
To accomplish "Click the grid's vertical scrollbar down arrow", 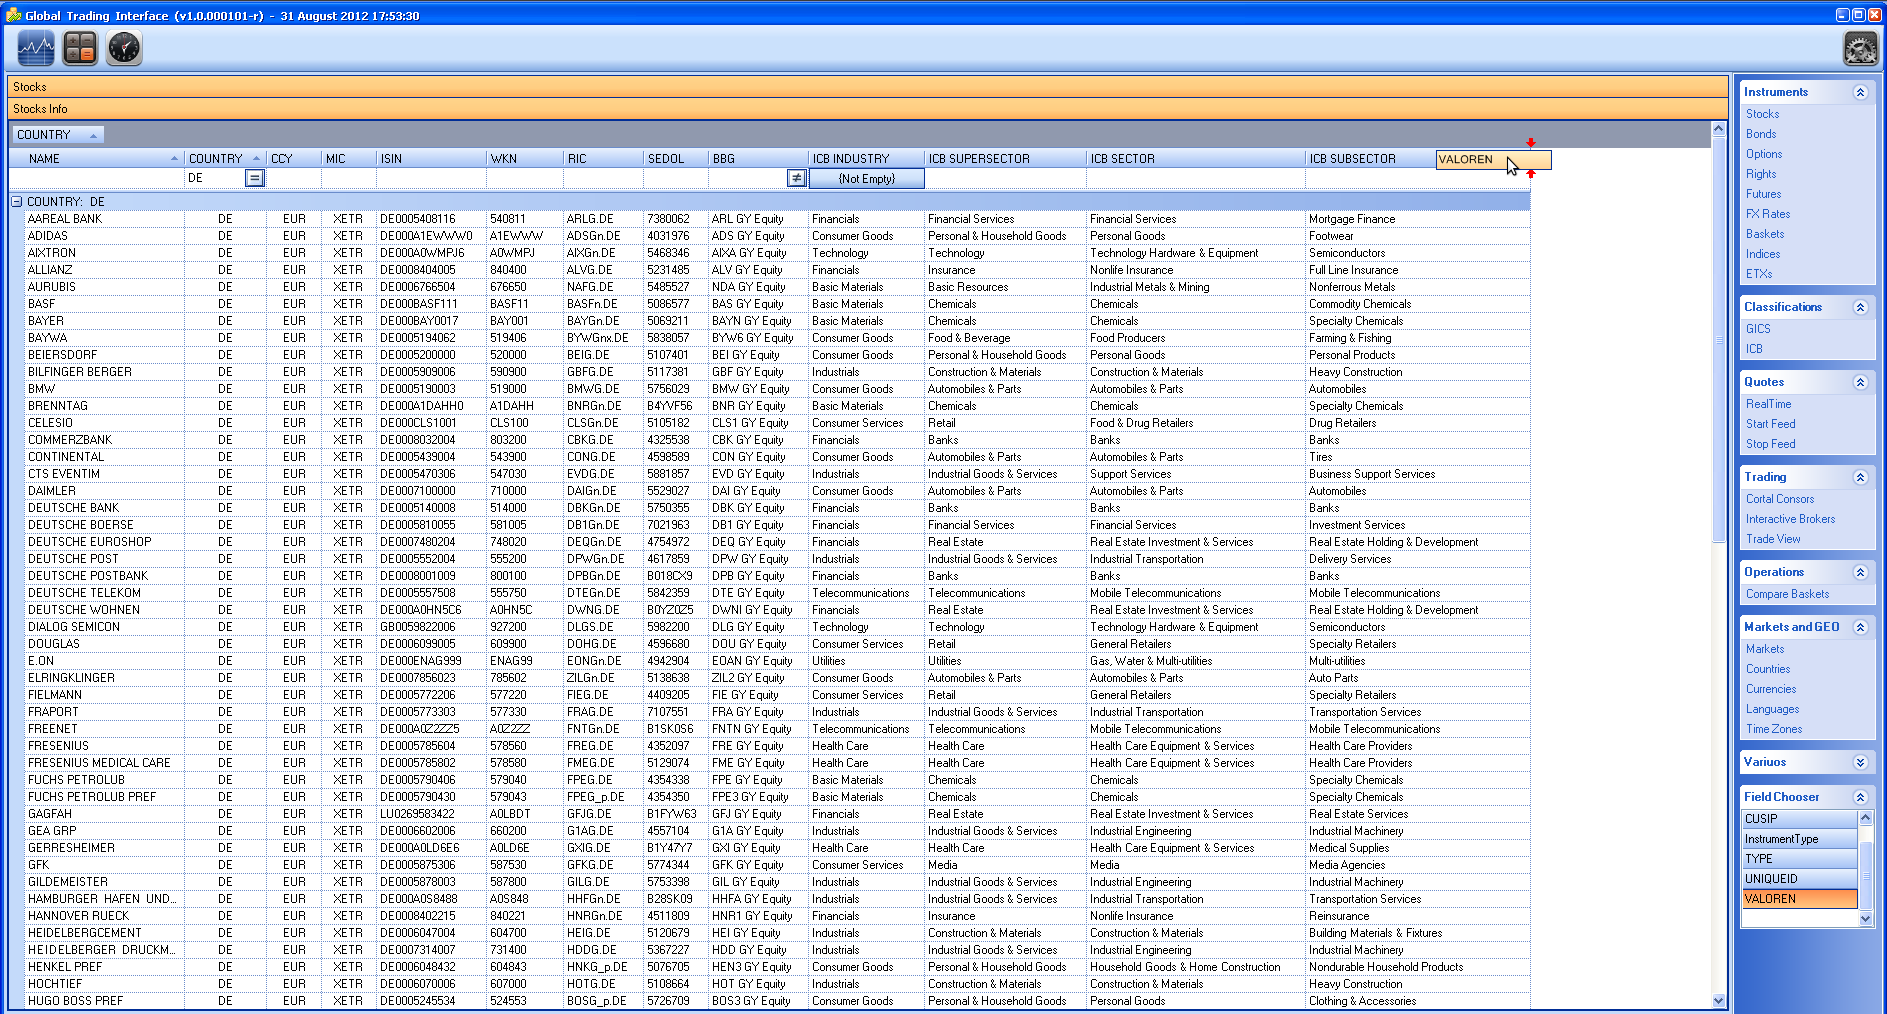I will (x=1718, y=1000).
